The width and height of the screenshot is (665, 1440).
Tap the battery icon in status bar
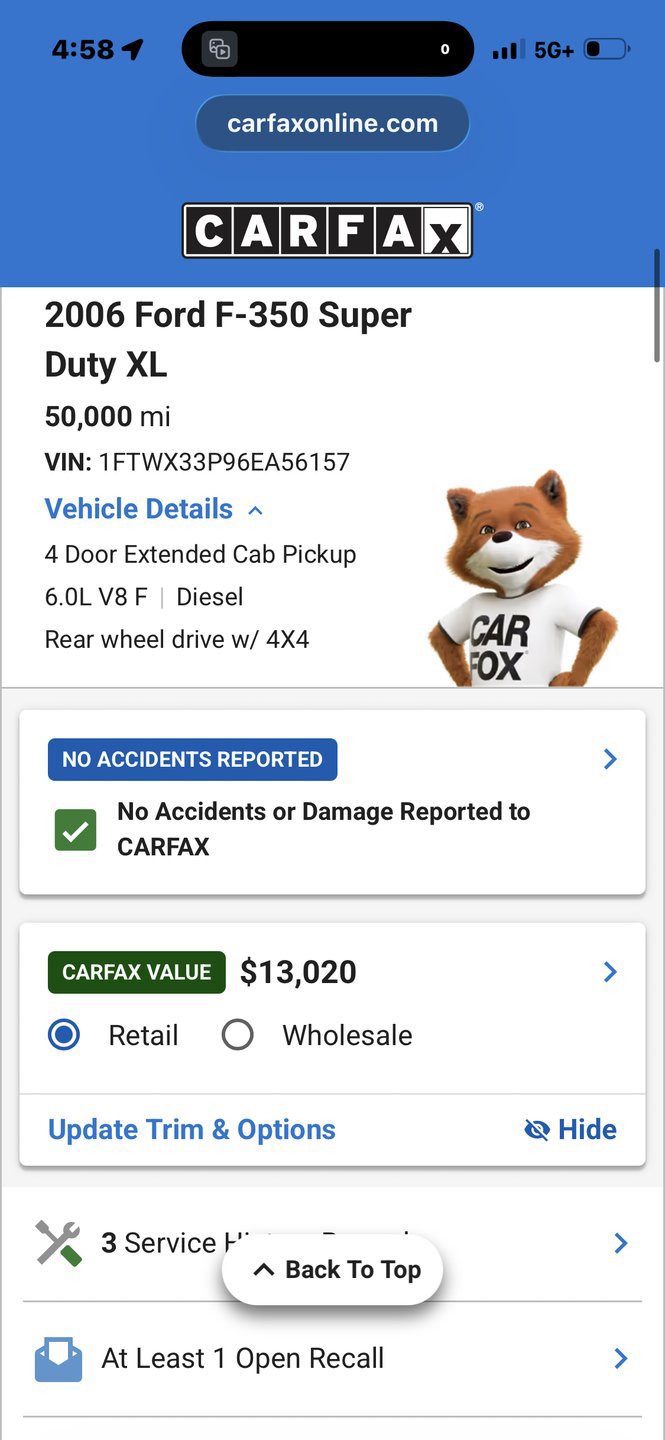click(x=606, y=49)
